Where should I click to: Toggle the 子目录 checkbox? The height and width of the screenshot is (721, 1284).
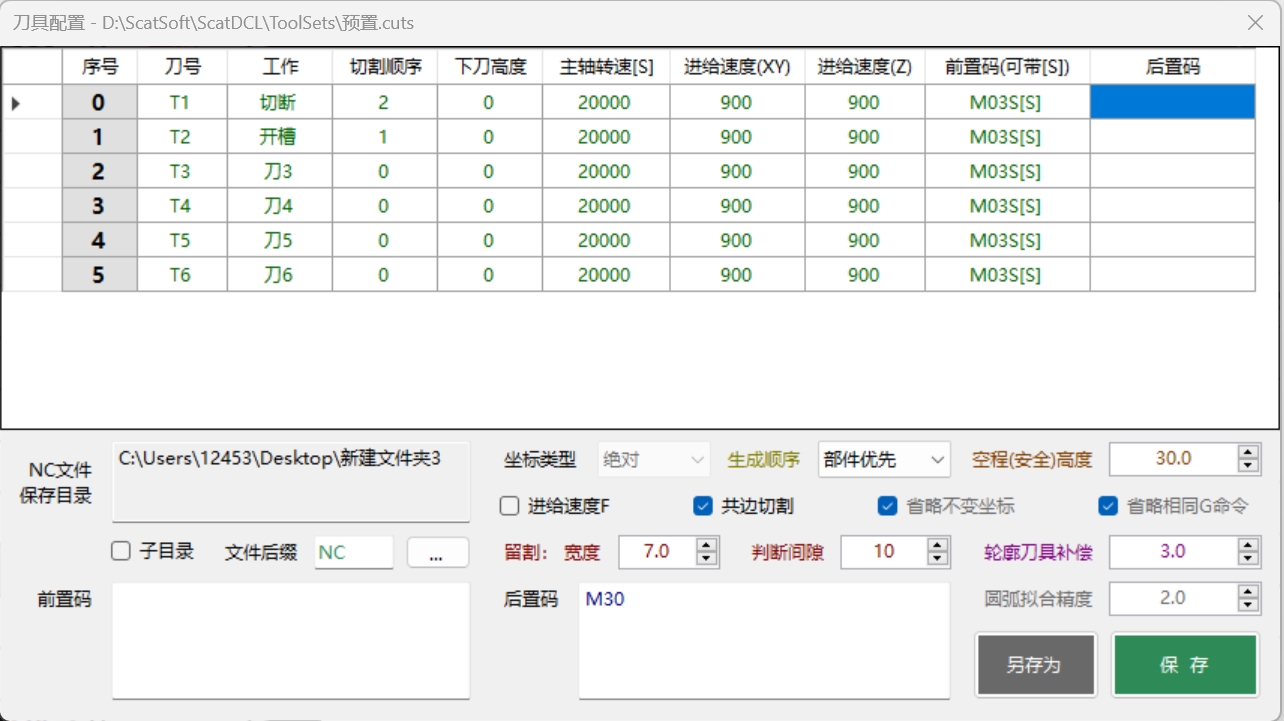[x=121, y=551]
